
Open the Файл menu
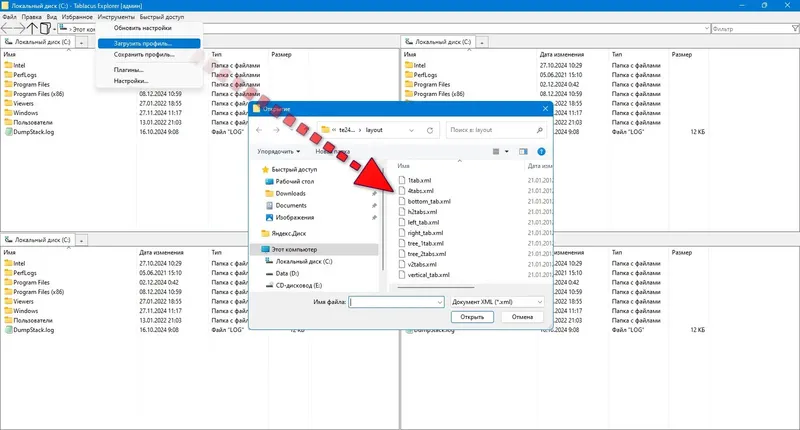9,17
